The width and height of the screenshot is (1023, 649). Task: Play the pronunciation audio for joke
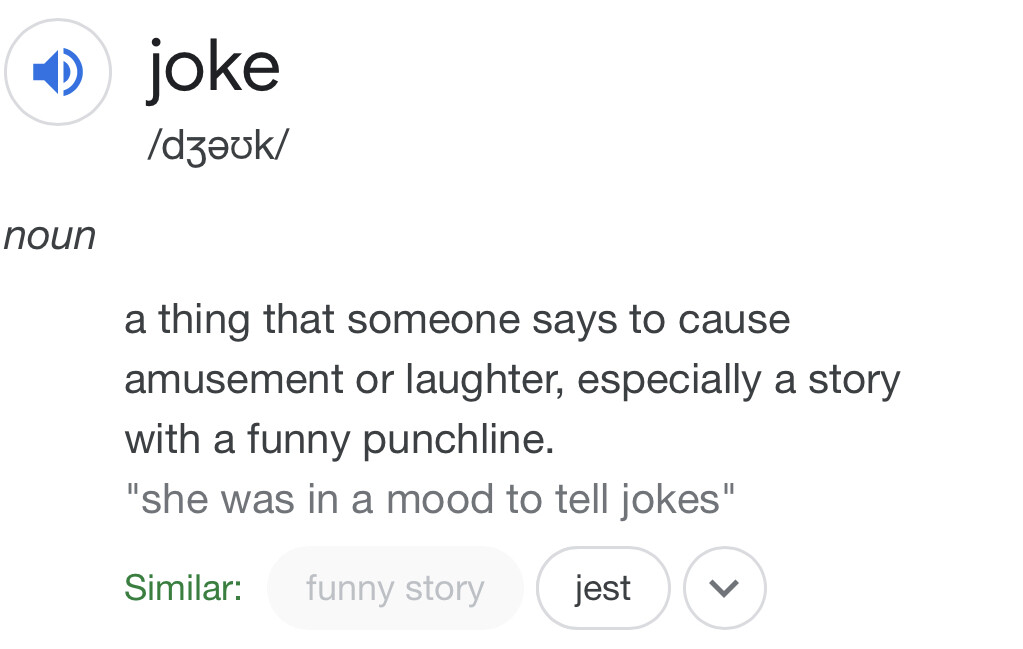pyautogui.click(x=58, y=72)
